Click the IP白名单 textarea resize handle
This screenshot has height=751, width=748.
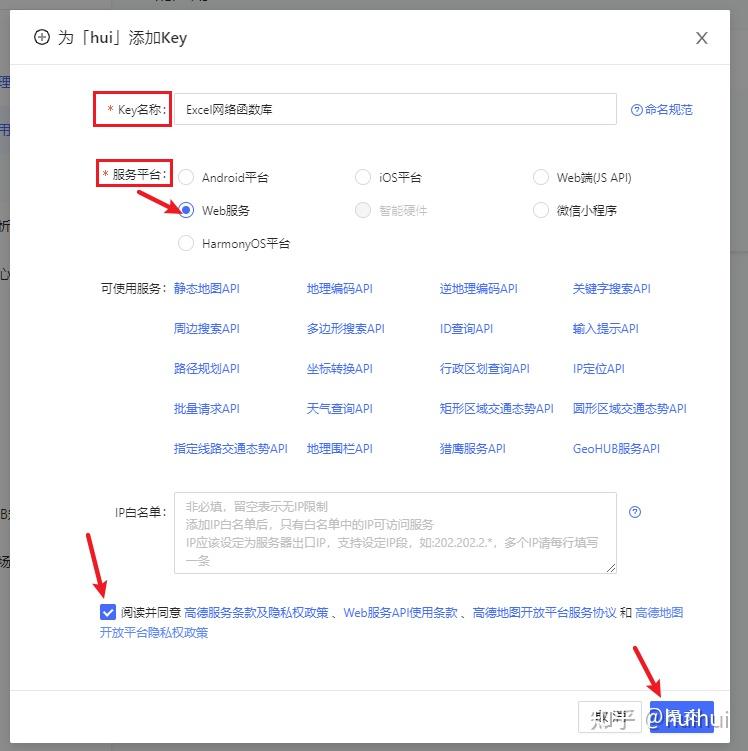pyautogui.click(x=611, y=568)
